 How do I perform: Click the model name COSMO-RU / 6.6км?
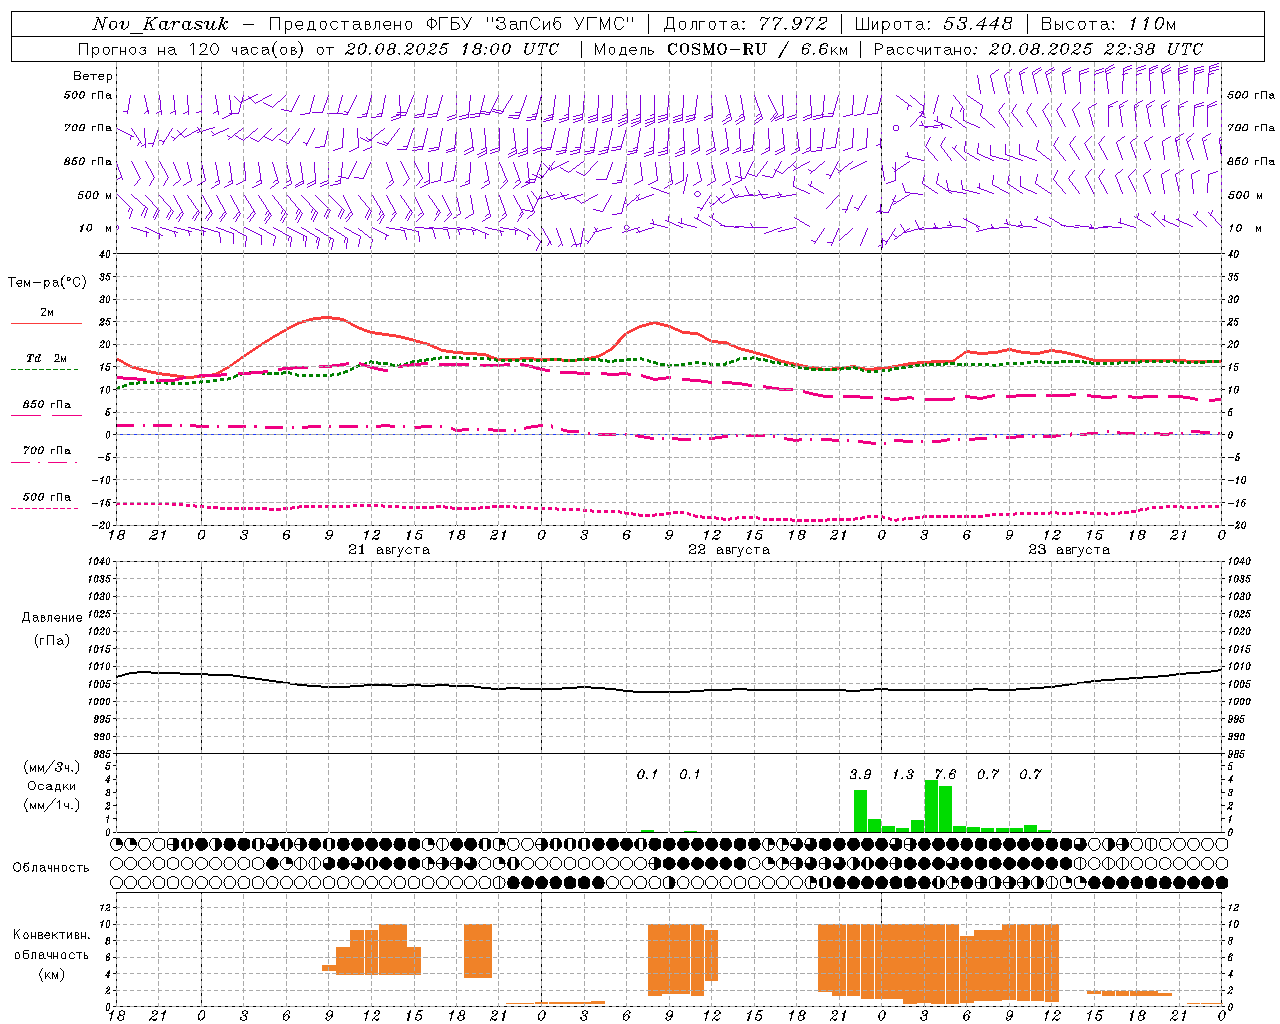coord(757,49)
